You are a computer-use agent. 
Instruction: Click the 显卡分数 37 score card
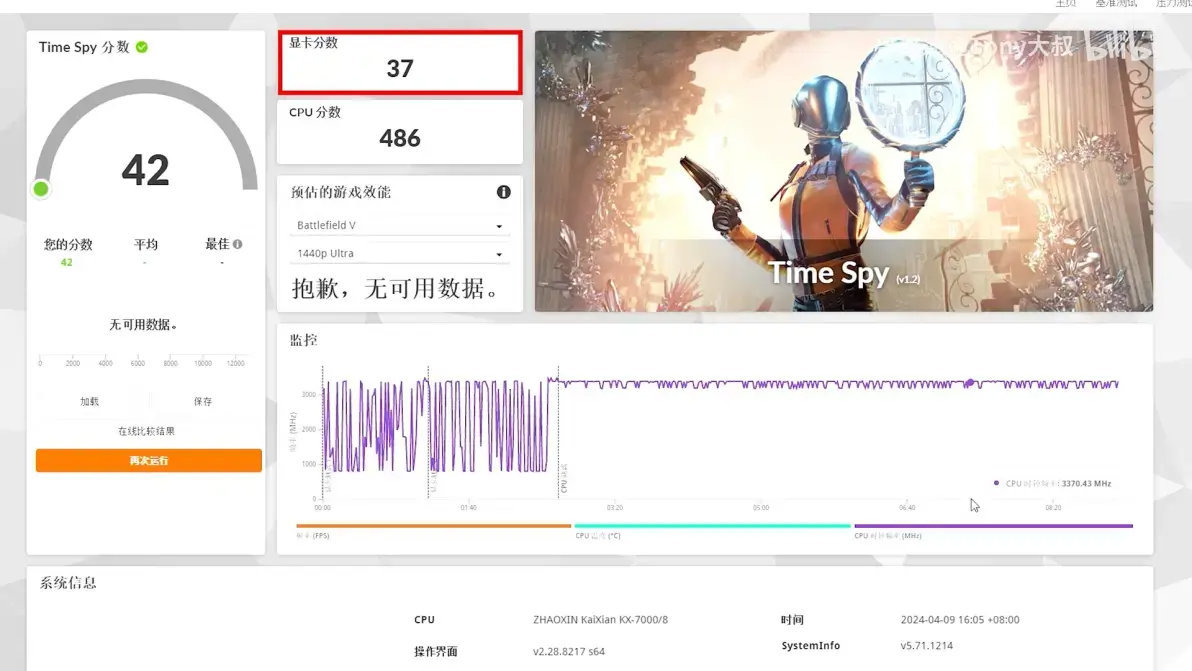pyautogui.click(x=400, y=62)
